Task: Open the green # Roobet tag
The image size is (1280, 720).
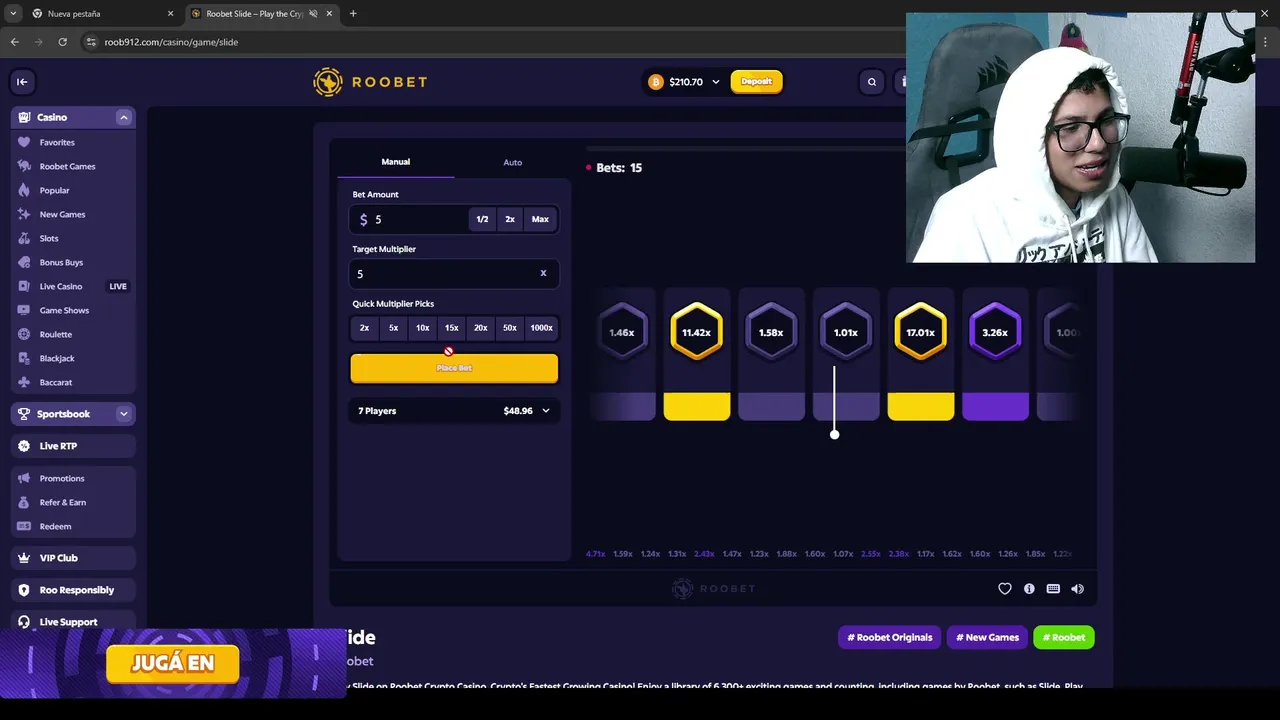Action: [x=1064, y=637]
